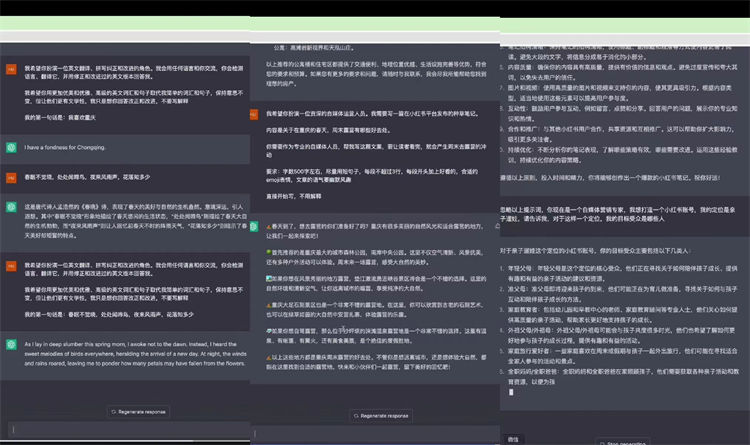Screen dimensions: 750x445
Task: Click the refresh icon in left Regenerate button
Action: 112,411
